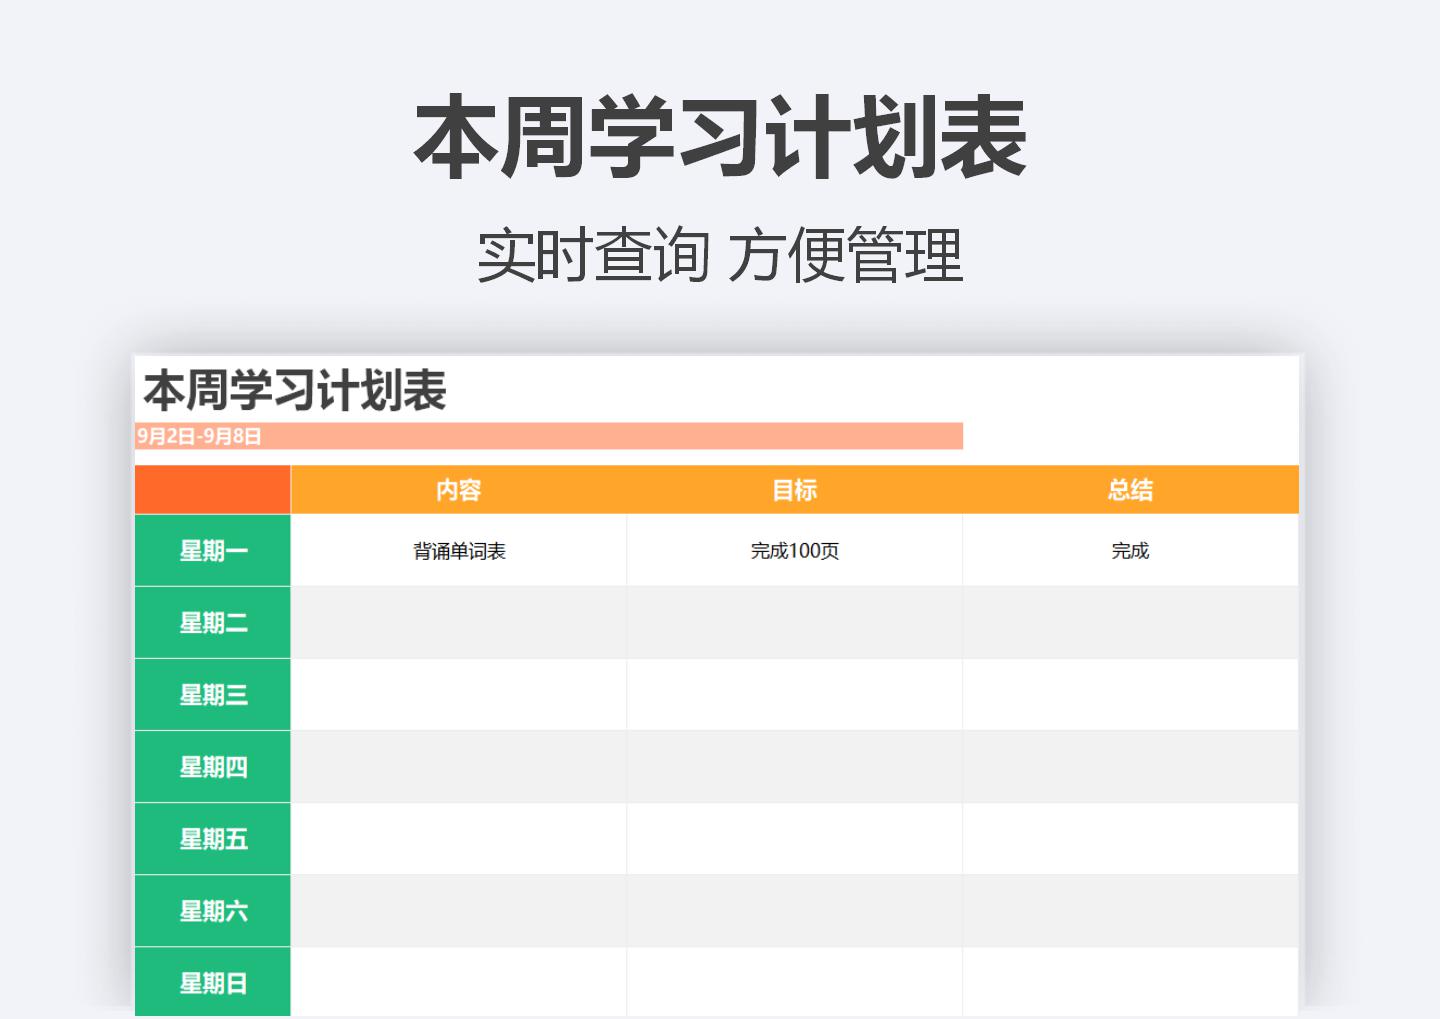Screen dimensions: 1440x1019
Task: Click the 内容 column header
Action: coord(457,490)
